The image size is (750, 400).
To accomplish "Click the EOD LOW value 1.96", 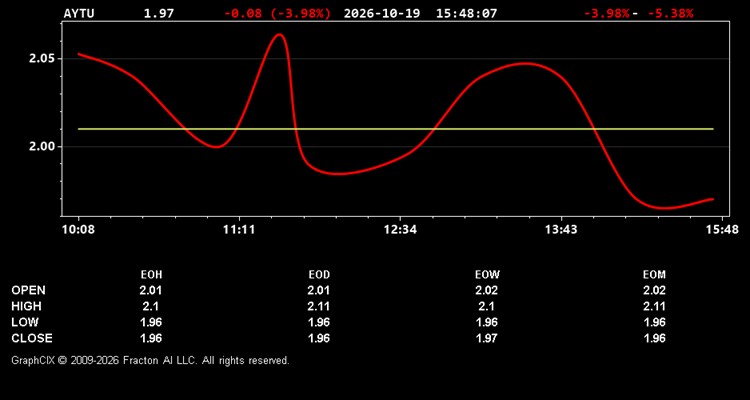I will point(319,322).
